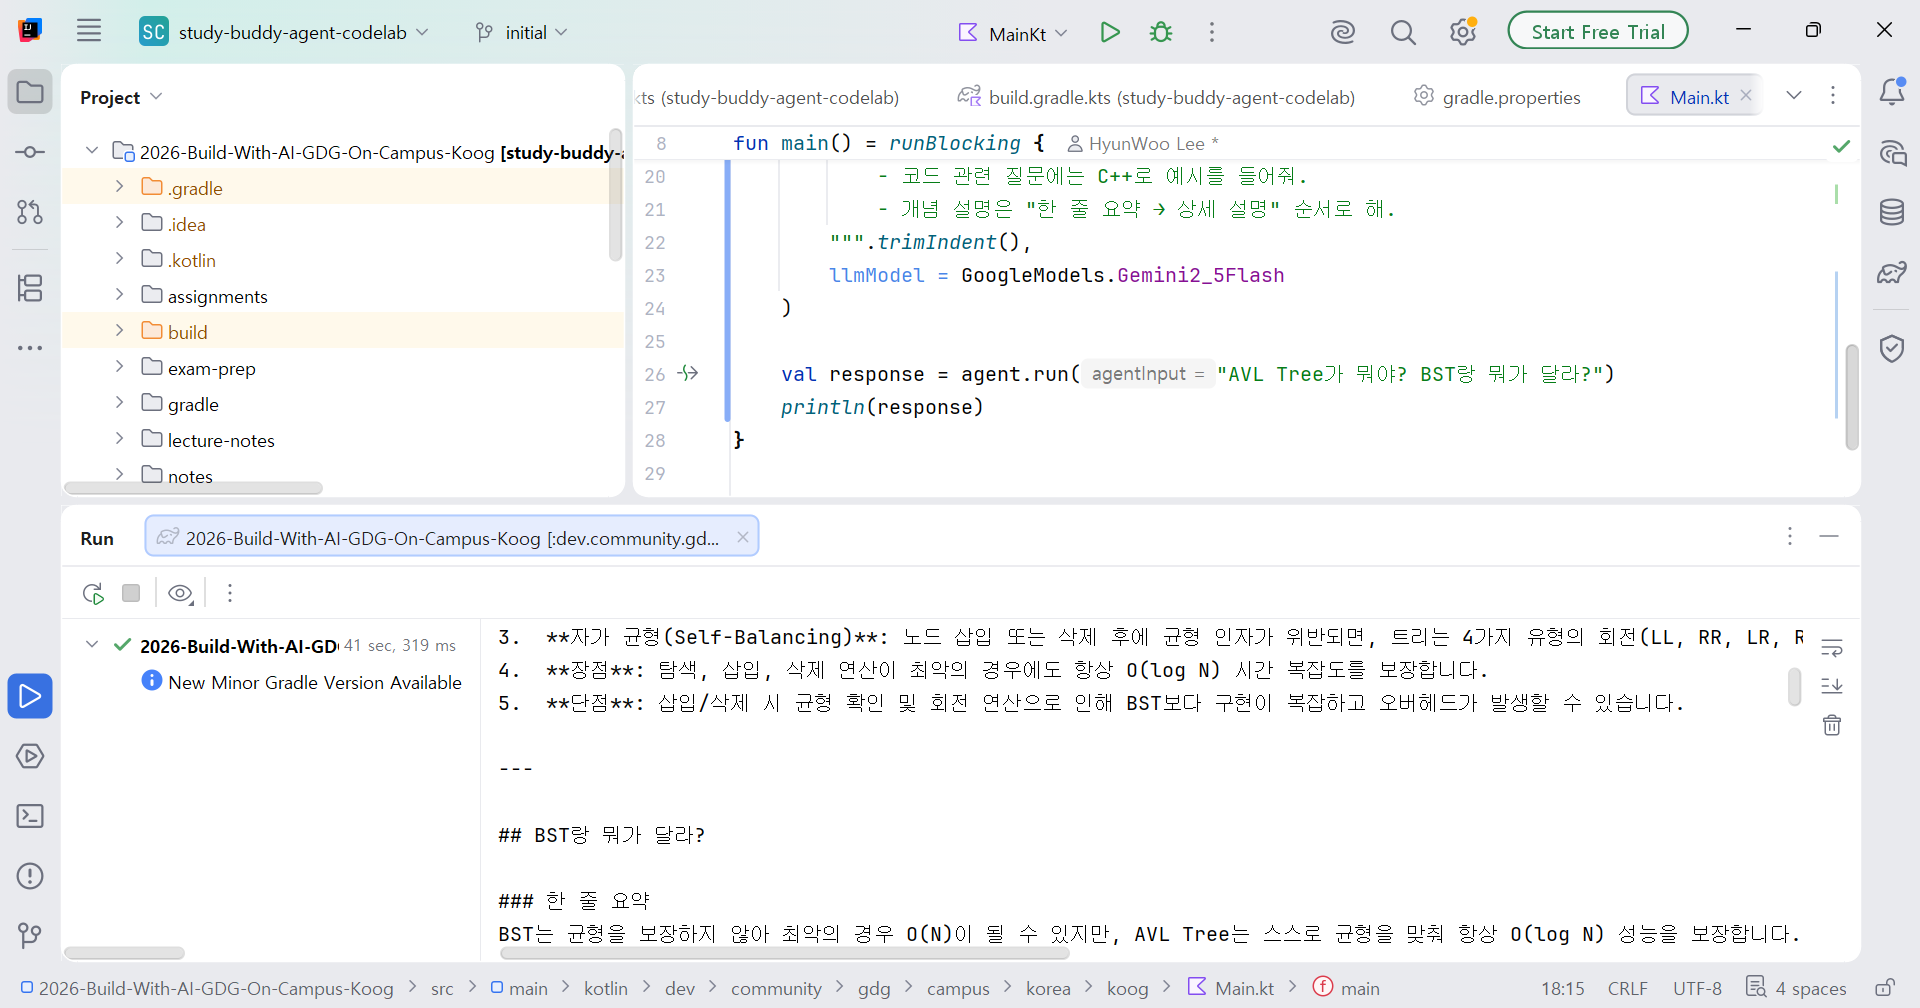Click the breakpoint gutter marker on line 26
Screen dimensions: 1920x1008
click(688, 374)
